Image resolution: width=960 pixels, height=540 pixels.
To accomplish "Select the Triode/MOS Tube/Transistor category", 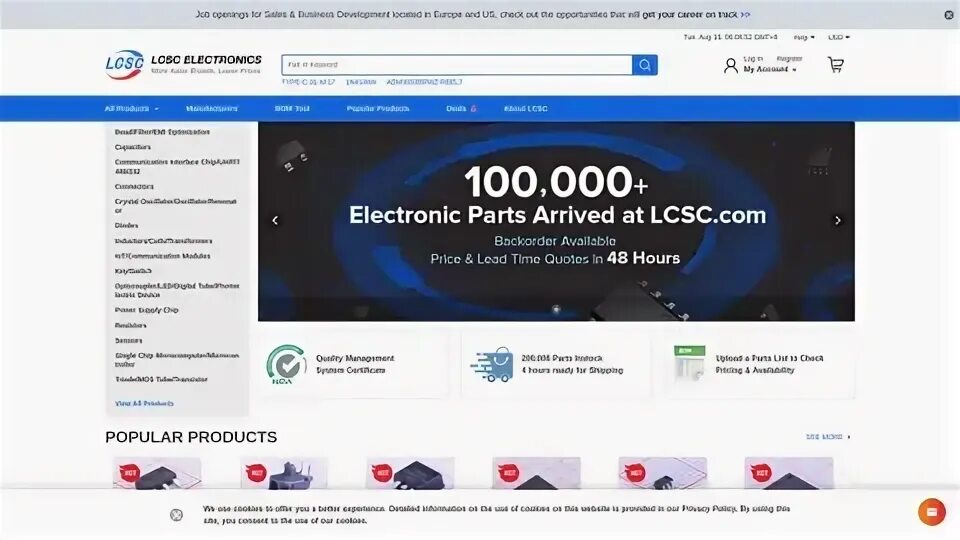I will pyautogui.click(x=161, y=379).
